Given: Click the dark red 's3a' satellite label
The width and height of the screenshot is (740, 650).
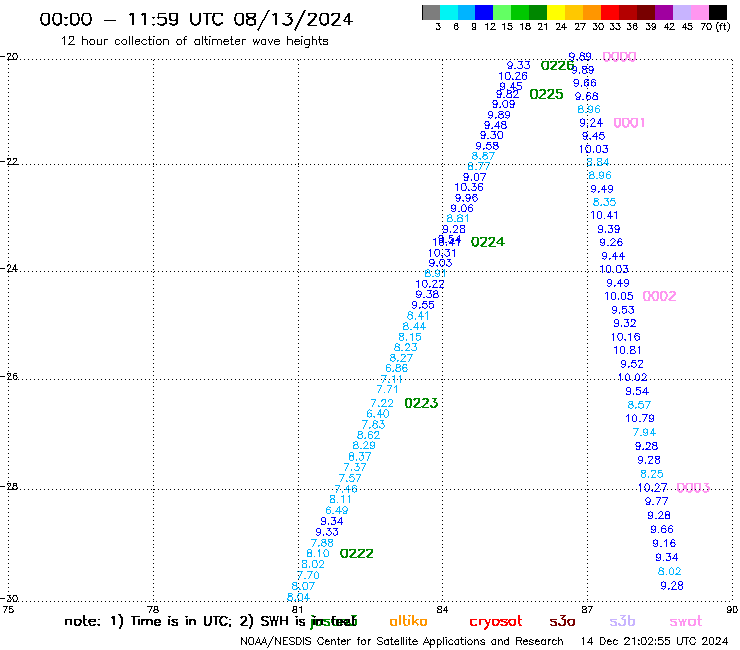Looking at the screenshot, I should click(562, 621).
